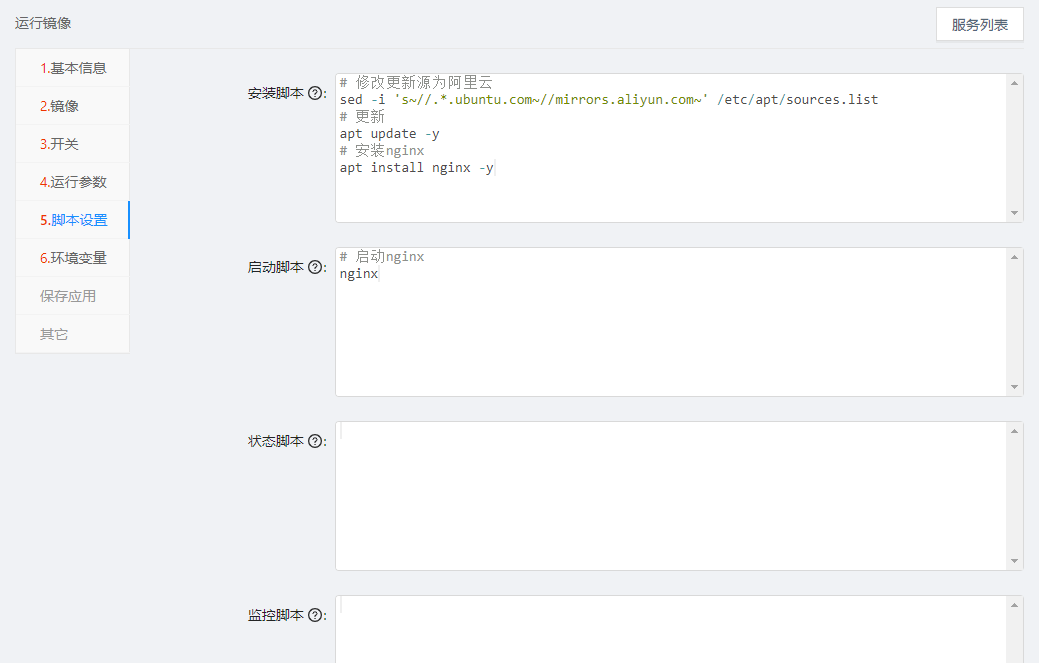Click 保存应用 in the sidebar
This screenshot has width=1039, height=663.
pyautogui.click(x=68, y=296)
